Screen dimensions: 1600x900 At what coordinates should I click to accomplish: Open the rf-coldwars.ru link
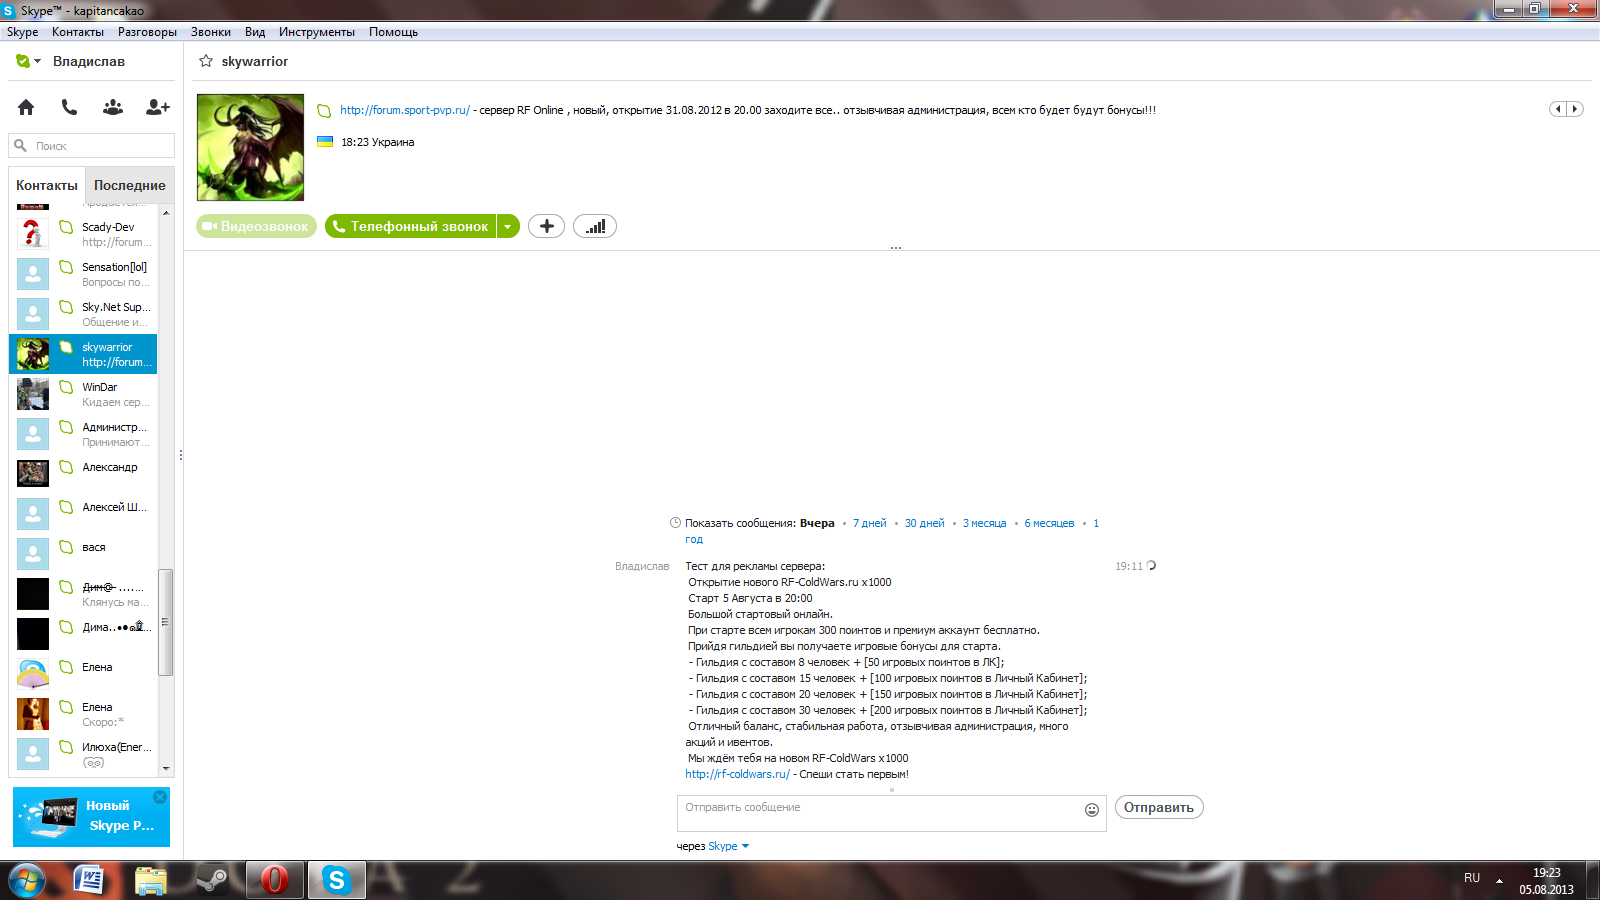737,774
